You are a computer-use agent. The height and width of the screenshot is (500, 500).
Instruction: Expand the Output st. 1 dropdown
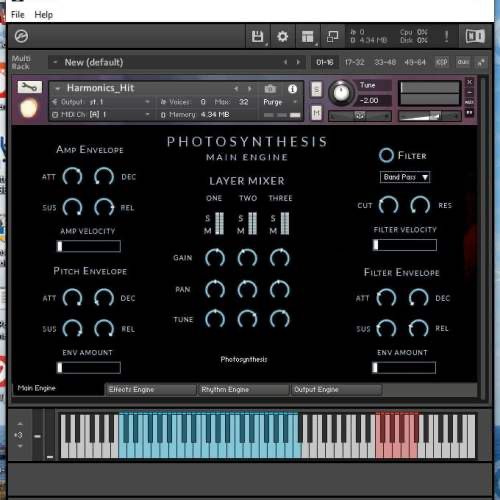point(147,102)
